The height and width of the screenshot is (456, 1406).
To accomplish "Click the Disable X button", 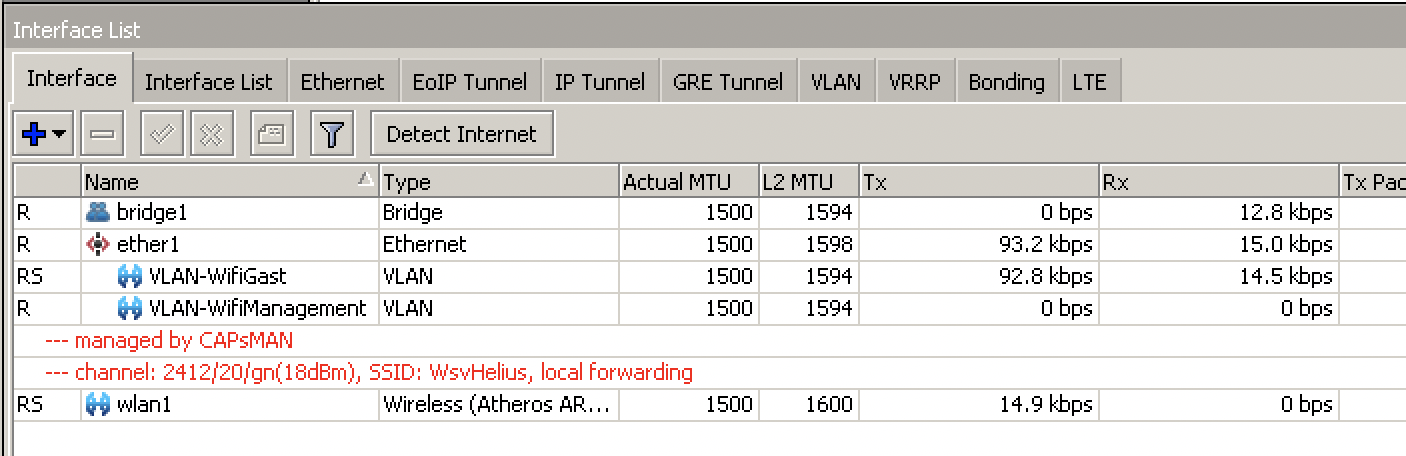I will 210,134.
